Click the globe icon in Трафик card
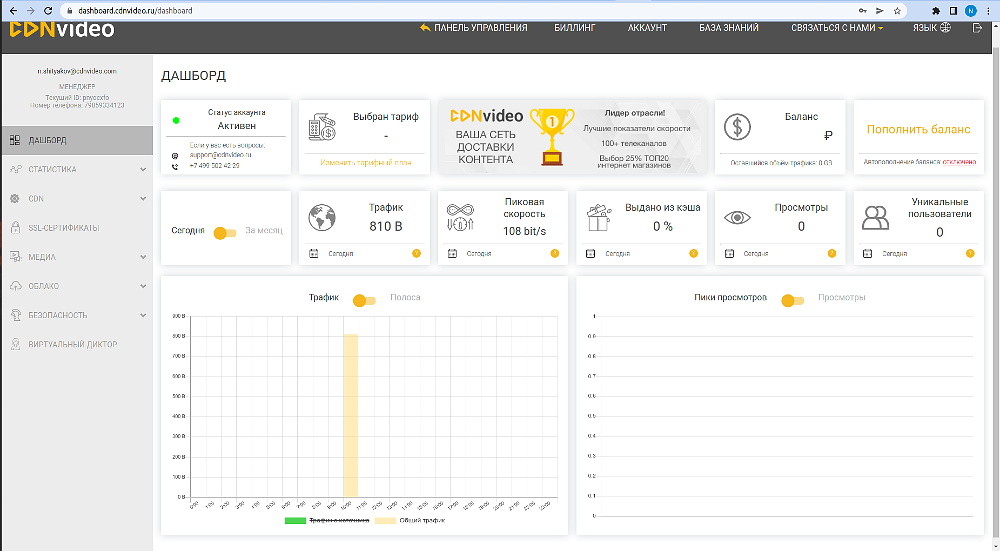This screenshot has height=551, width=1000. [x=322, y=217]
